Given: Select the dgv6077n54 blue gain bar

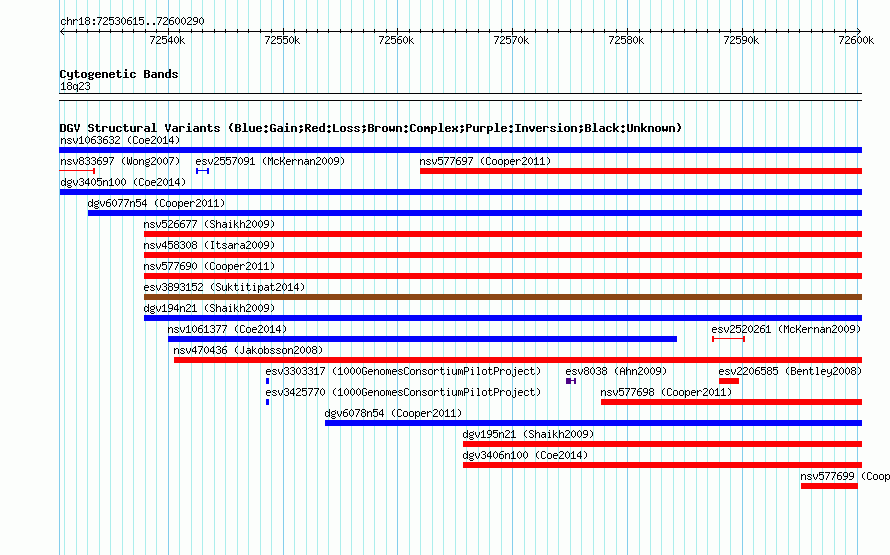Looking at the screenshot, I should pyautogui.click(x=475, y=213).
